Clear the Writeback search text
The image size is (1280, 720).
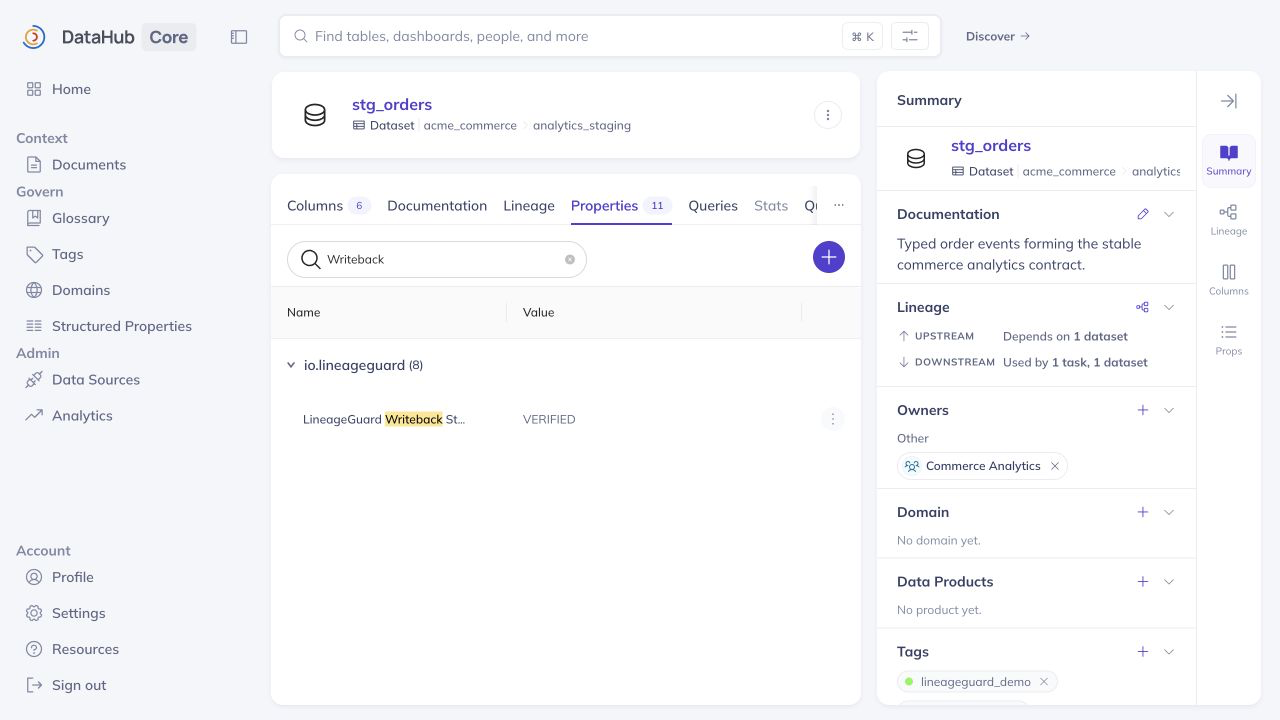coord(570,259)
